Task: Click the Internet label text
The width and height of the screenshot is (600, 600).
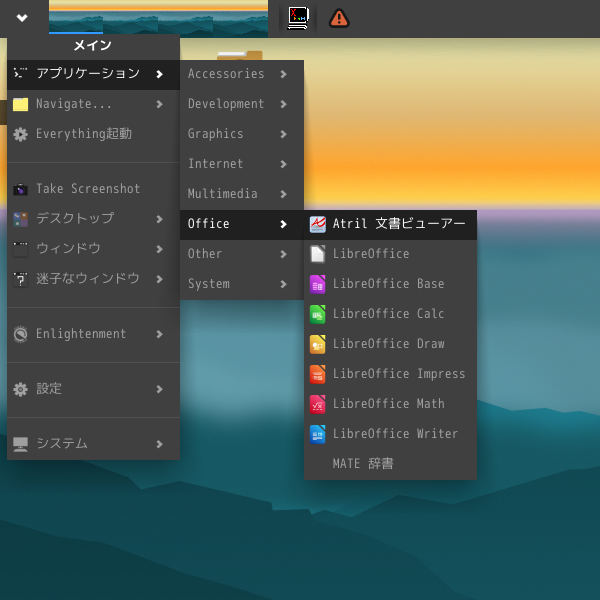Action: point(215,164)
